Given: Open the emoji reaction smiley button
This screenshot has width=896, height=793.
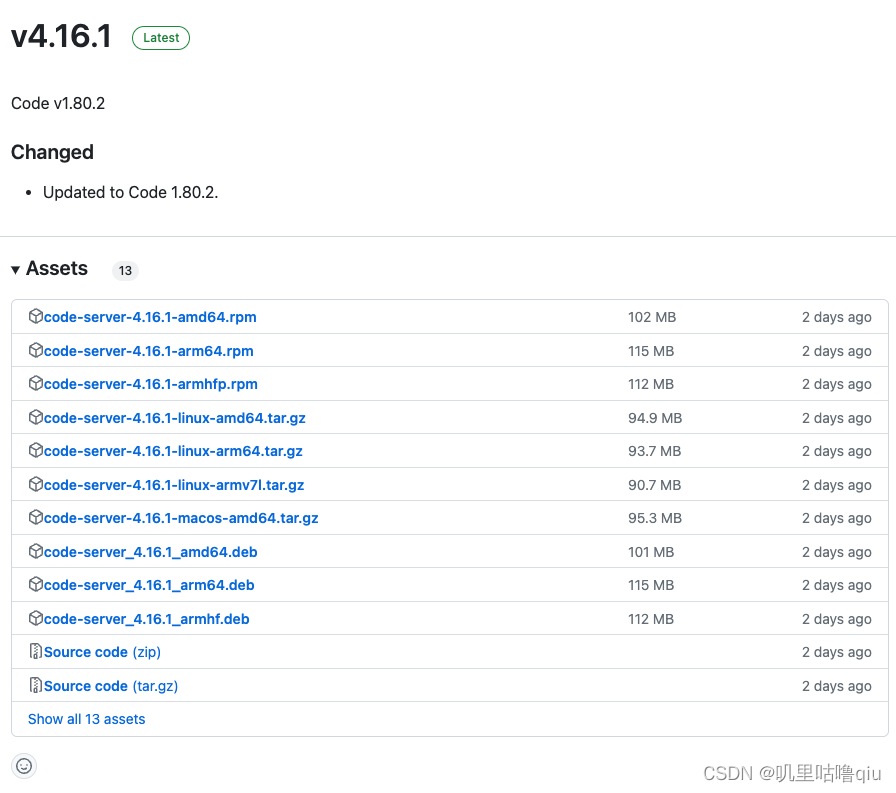Looking at the screenshot, I should tap(24, 766).
